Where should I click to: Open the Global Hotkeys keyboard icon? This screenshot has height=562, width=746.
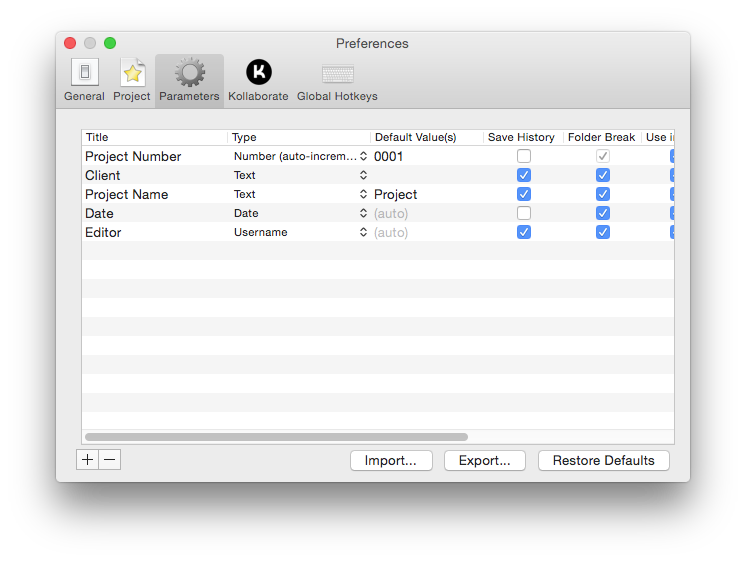pos(337,74)
